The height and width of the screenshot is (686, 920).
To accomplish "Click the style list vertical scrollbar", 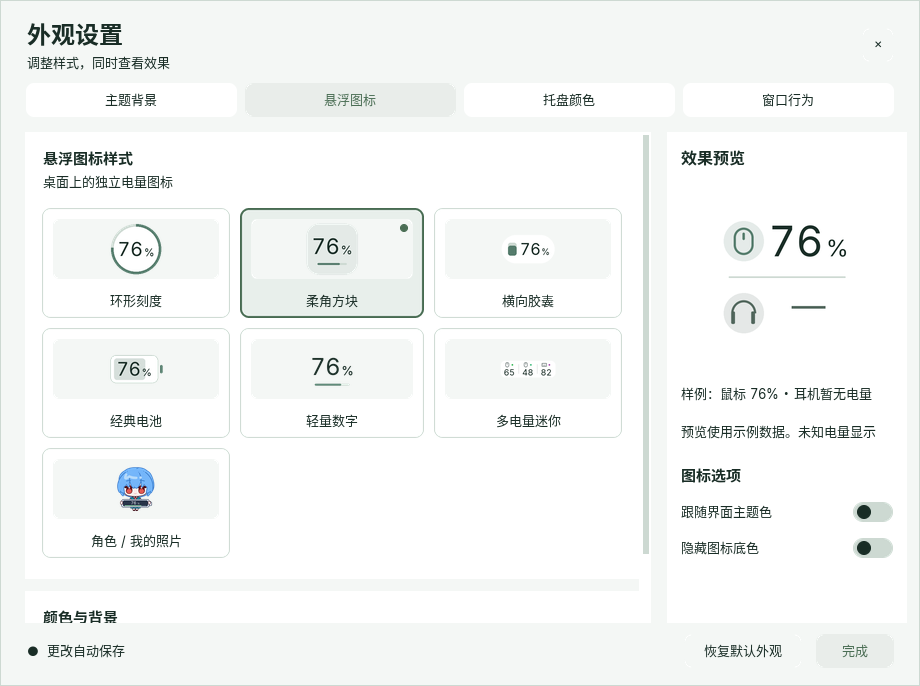I will click(x=646, y=344).
